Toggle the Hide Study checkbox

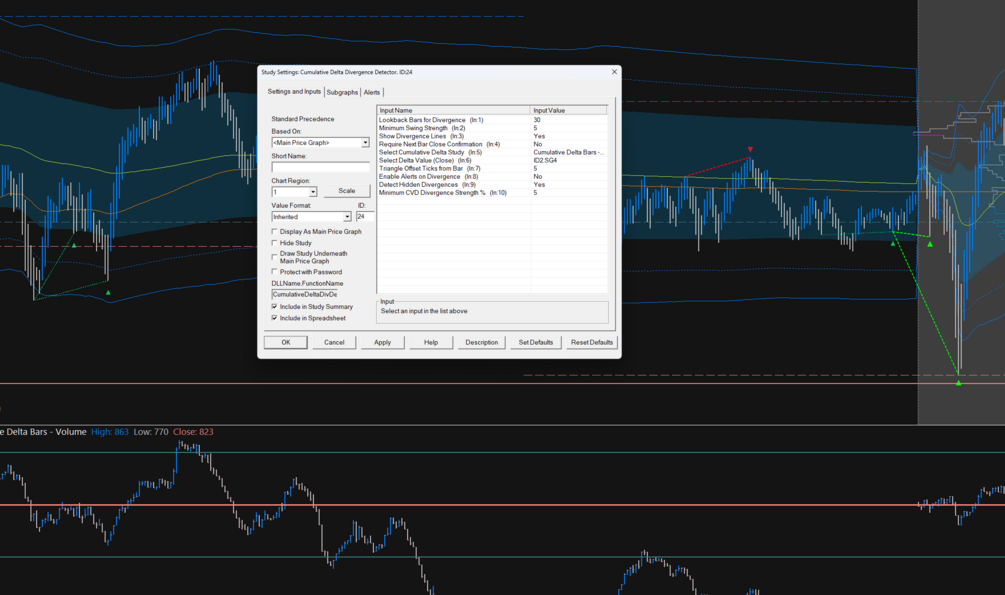click(274, 243)
